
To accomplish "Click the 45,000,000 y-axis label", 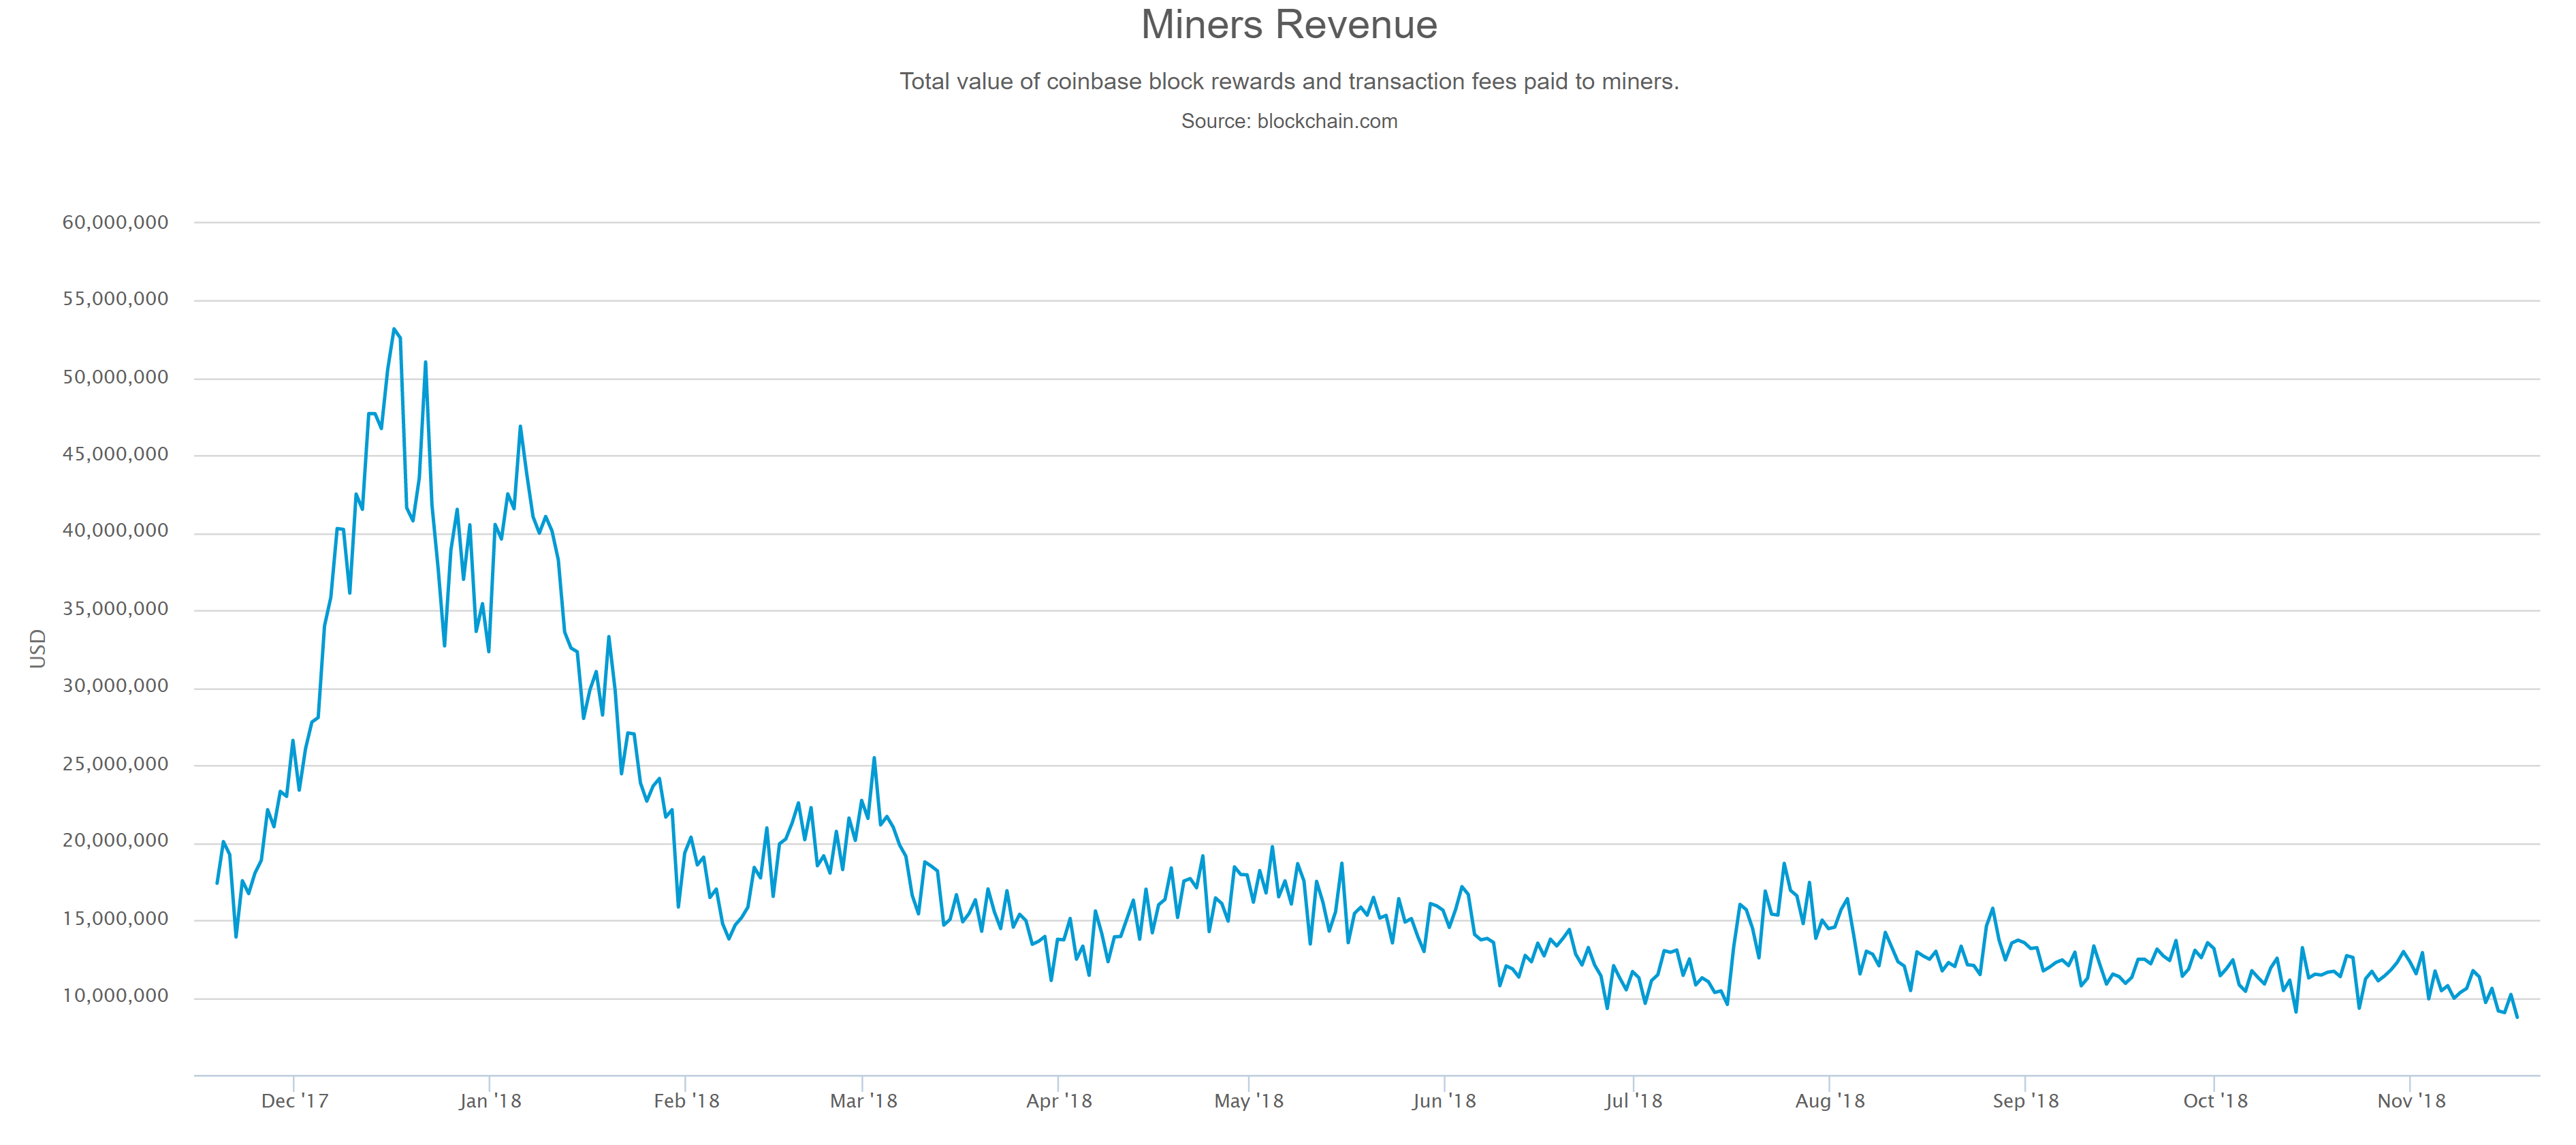I will click(115, 454).
